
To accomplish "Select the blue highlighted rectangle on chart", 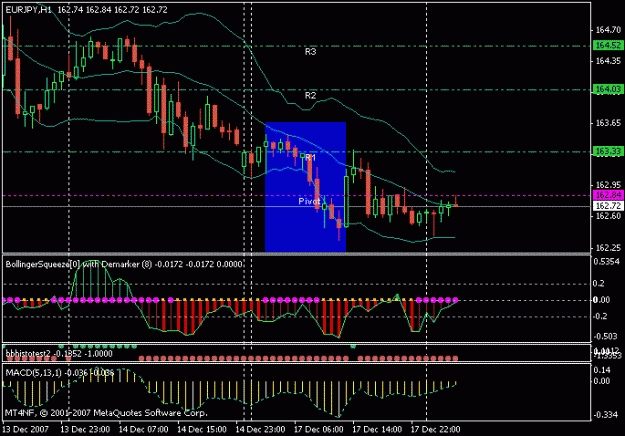I will point(305,187).
